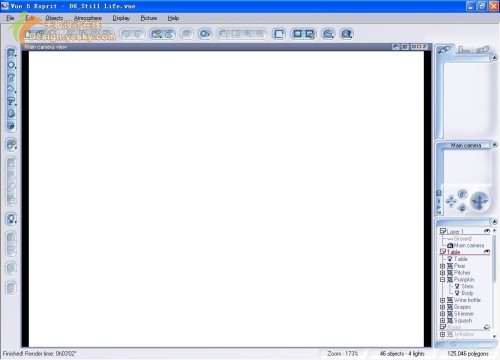Select the Grapes item in object list
This screenshot has width=500, height=360.
pyautogui.click(x=462, y=307)
